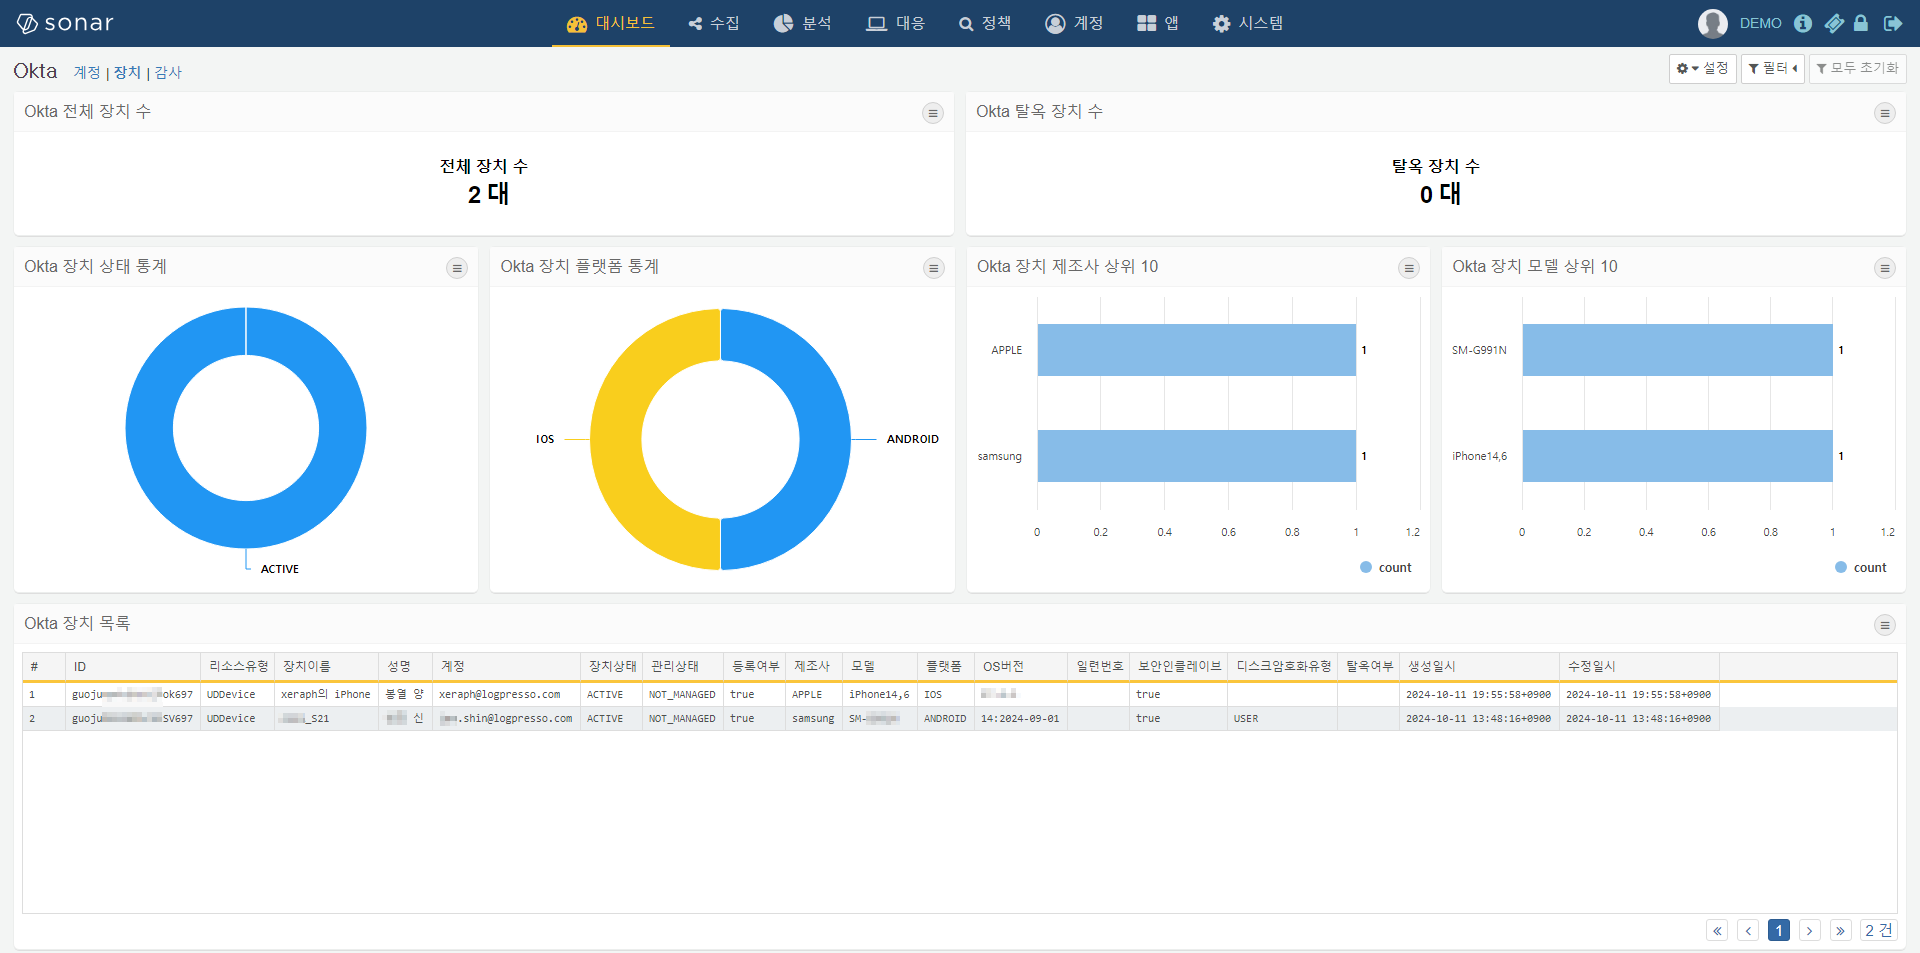
Task: Go to previous page of device list
Action: pos(1748,931)
